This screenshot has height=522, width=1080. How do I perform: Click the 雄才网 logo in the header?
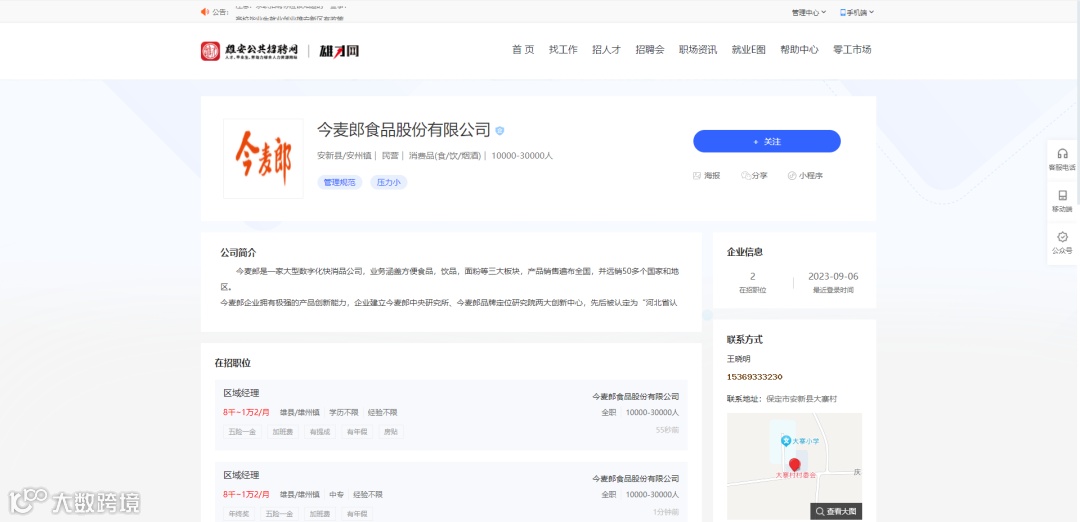tap(339, 51)
